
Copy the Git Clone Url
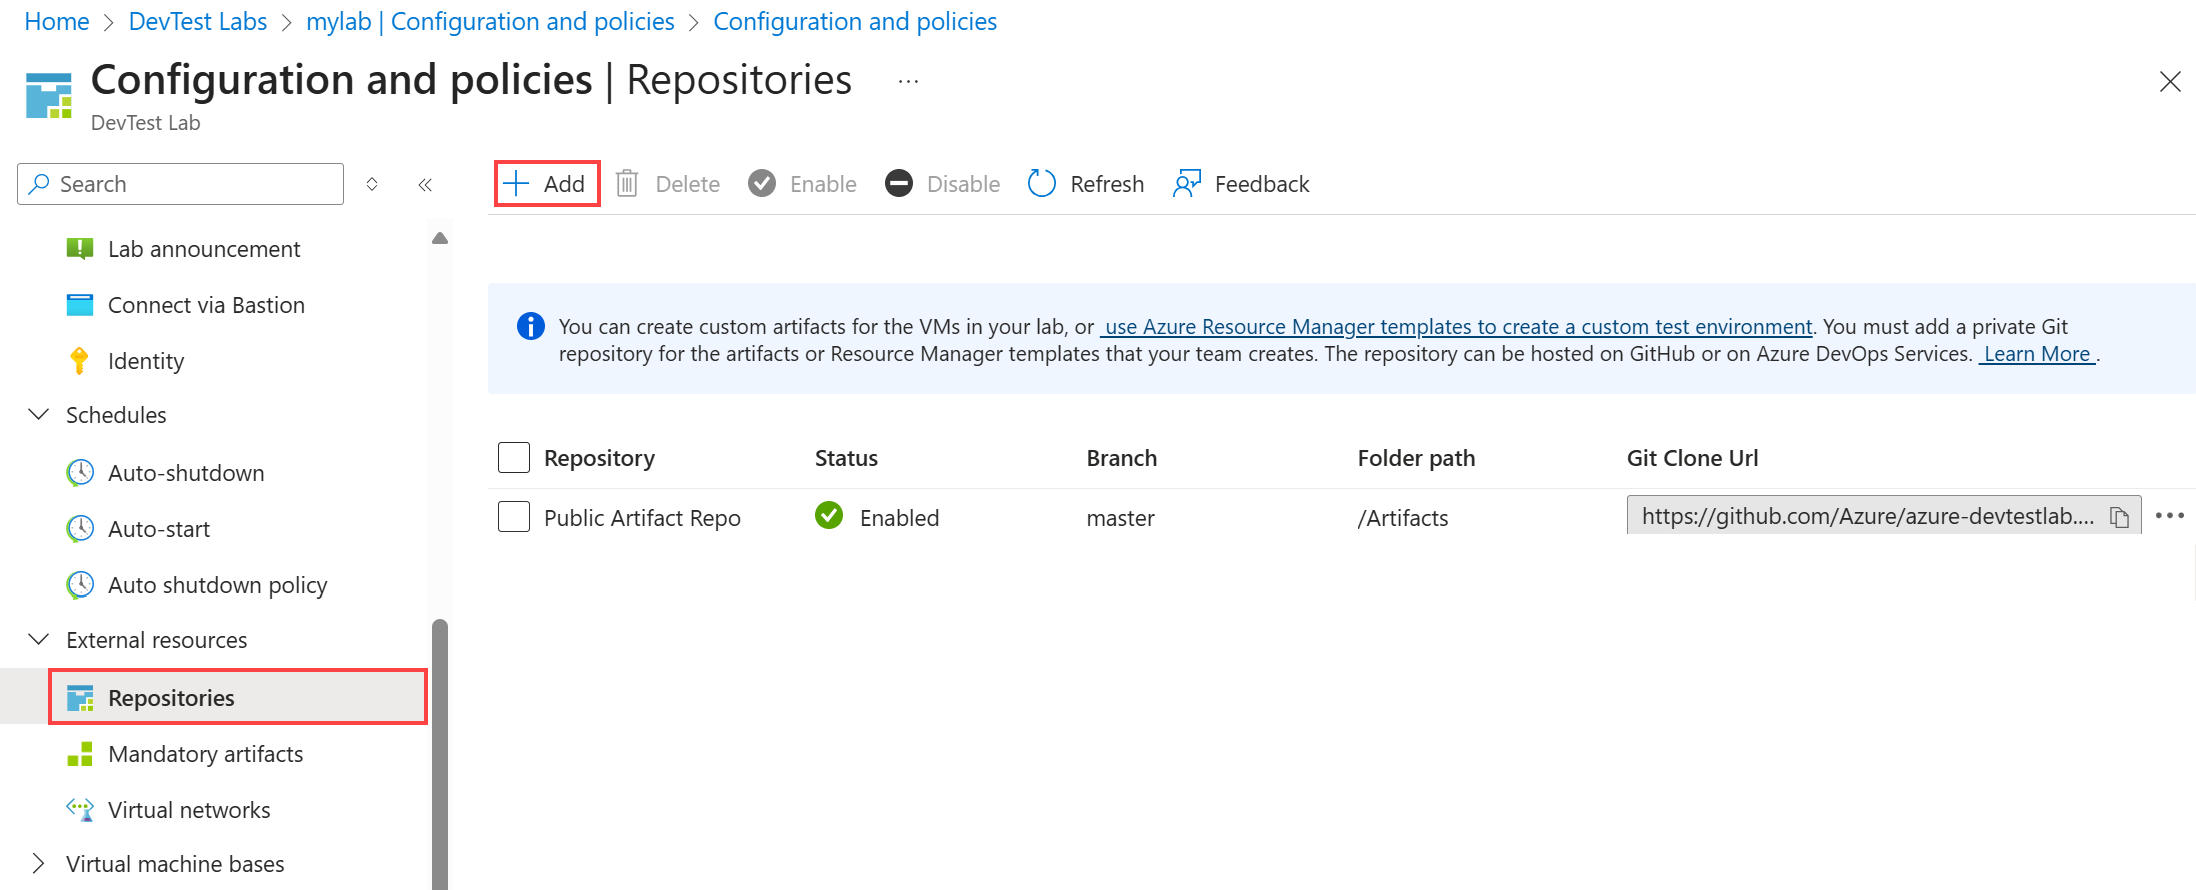[x=2119, y=517]
